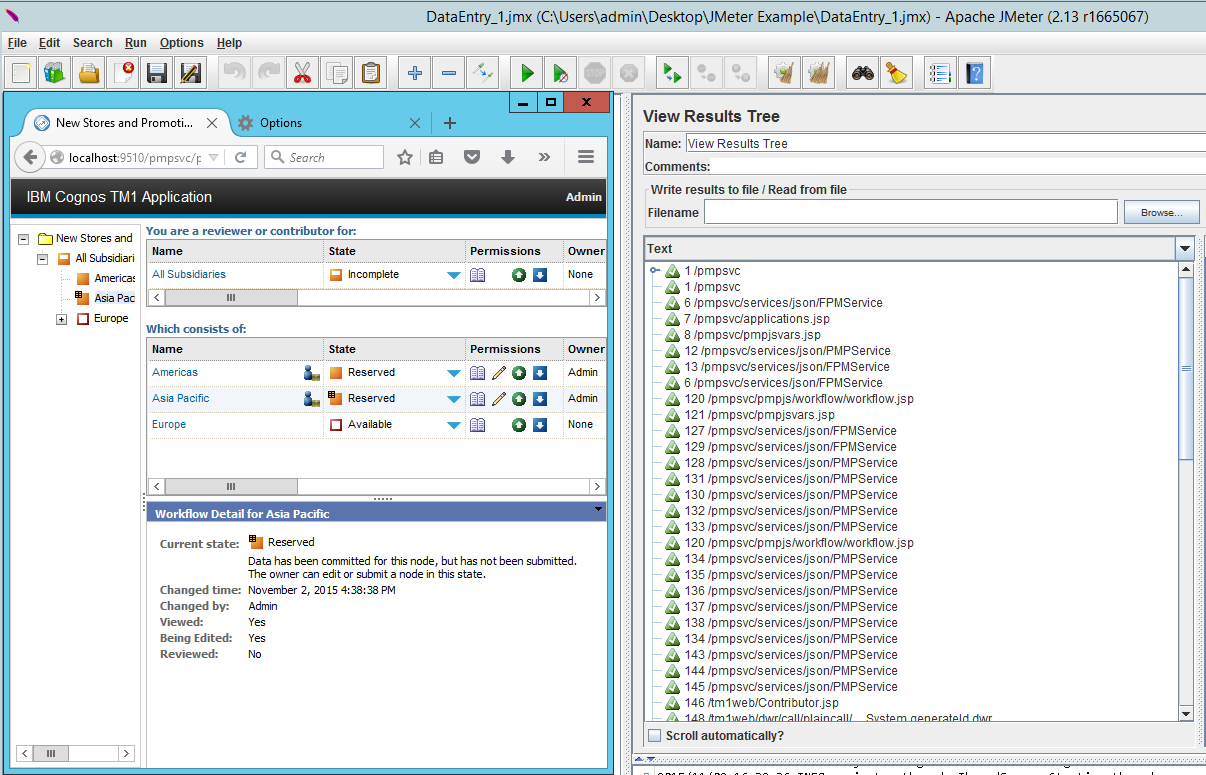Enable the Scroll automatically checkbox
1206x775 pixels.
(654, 736)
